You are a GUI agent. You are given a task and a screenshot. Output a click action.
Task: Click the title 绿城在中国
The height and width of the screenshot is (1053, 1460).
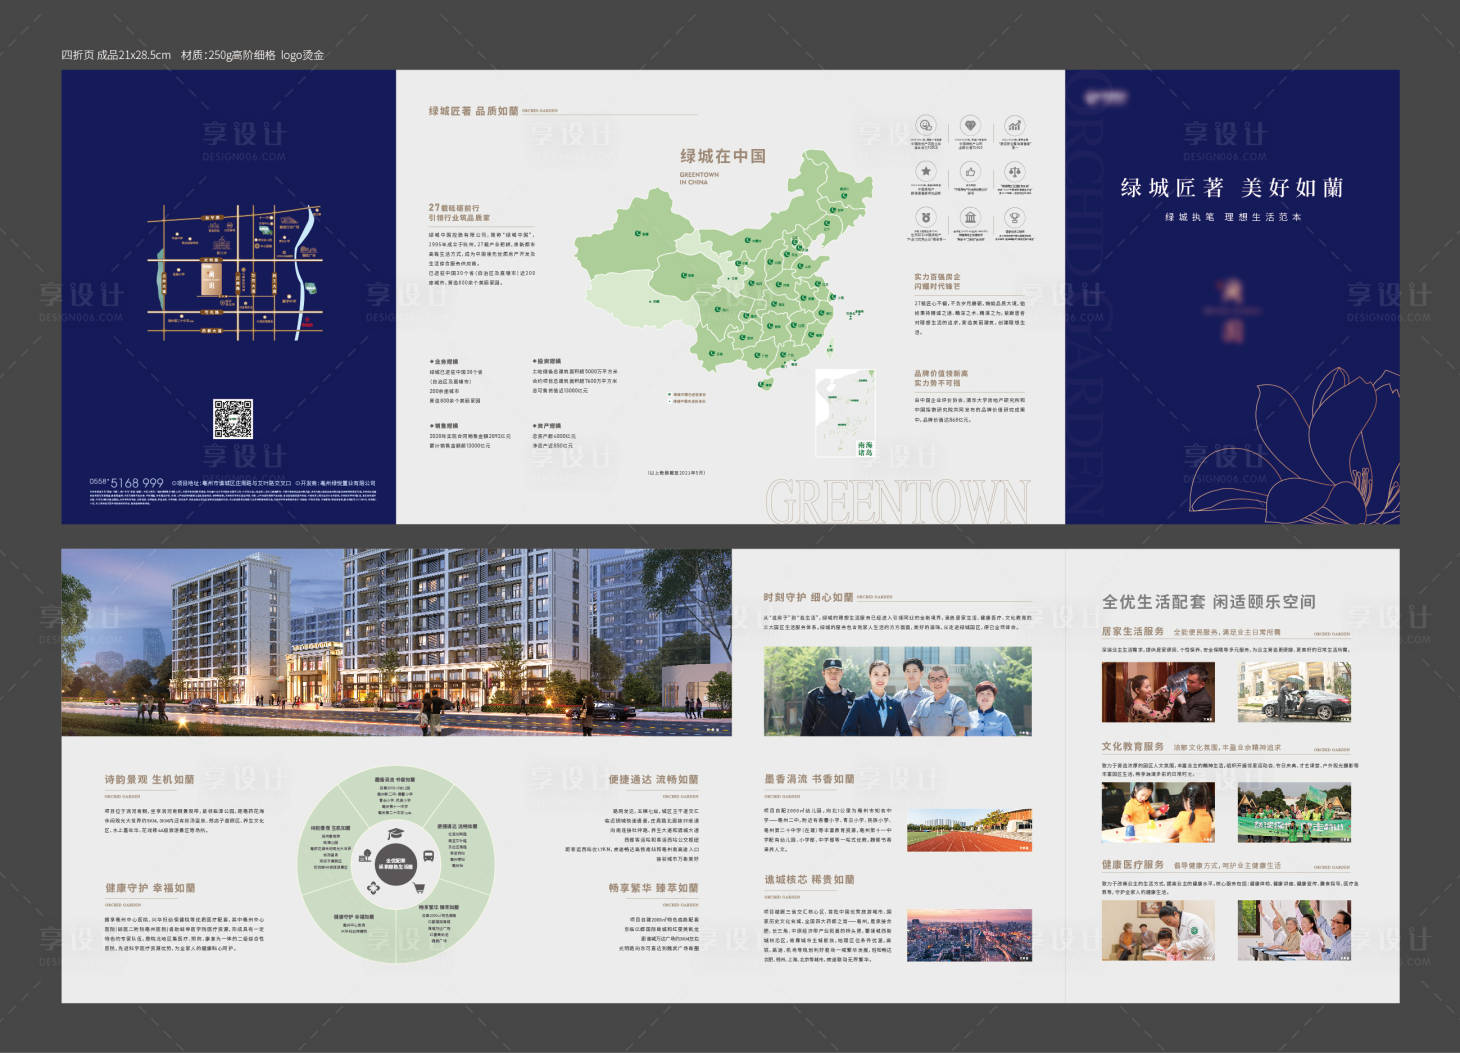tap(723, 156)
